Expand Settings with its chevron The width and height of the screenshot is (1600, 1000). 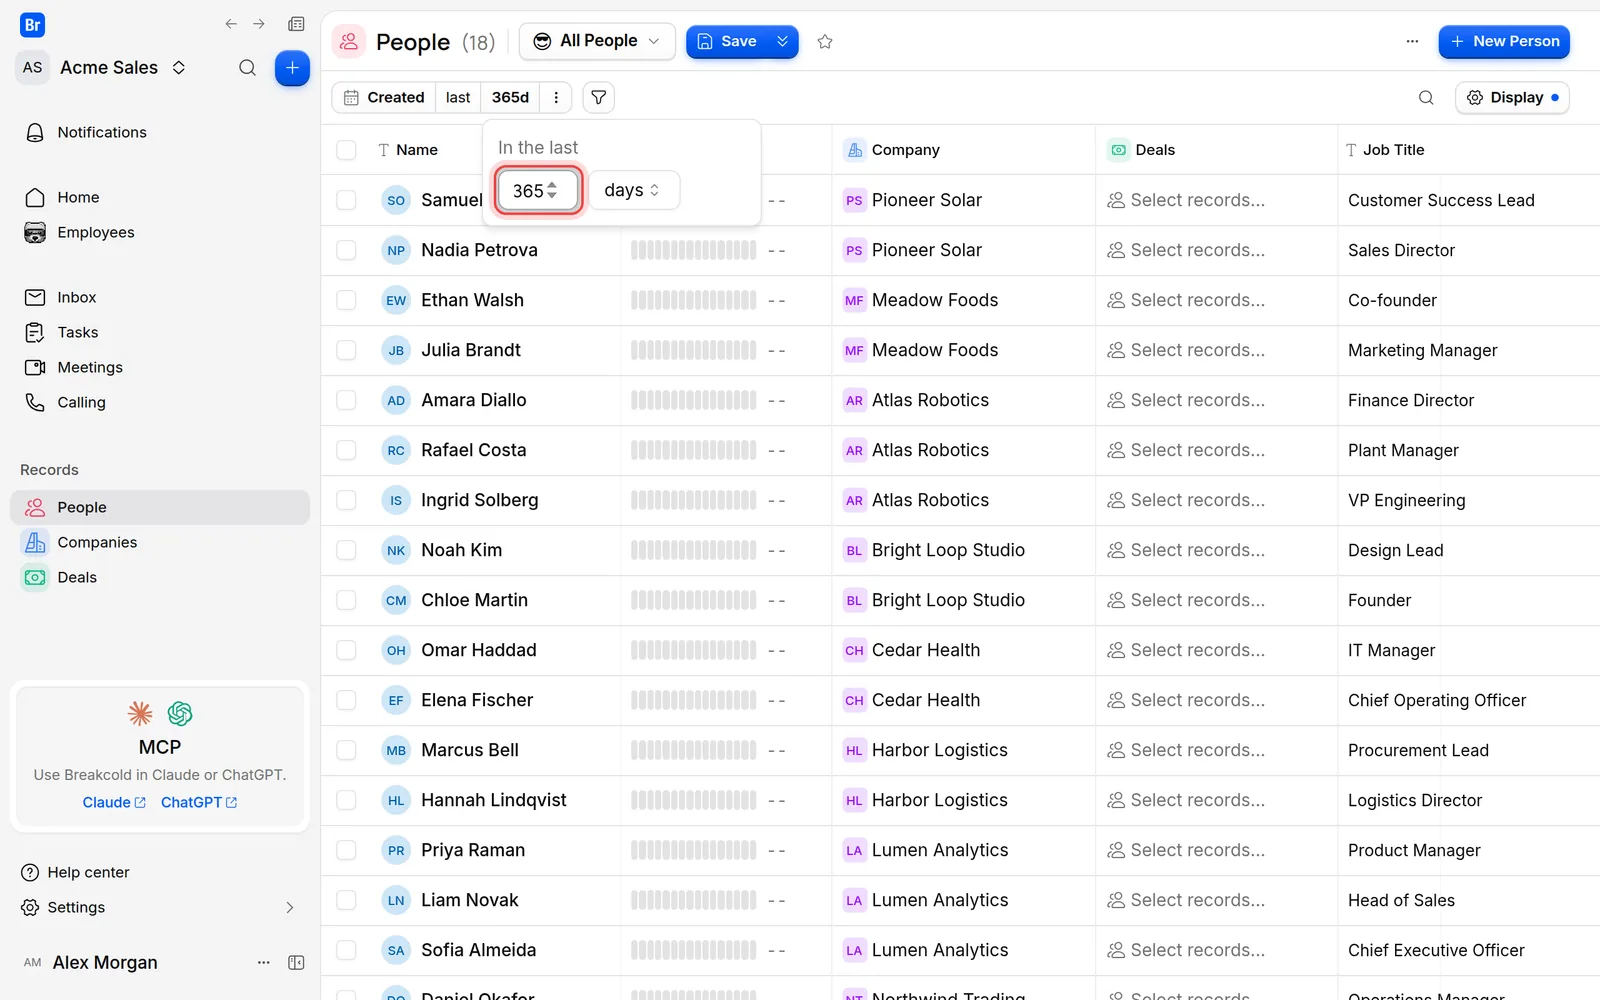tap(290, 907)
